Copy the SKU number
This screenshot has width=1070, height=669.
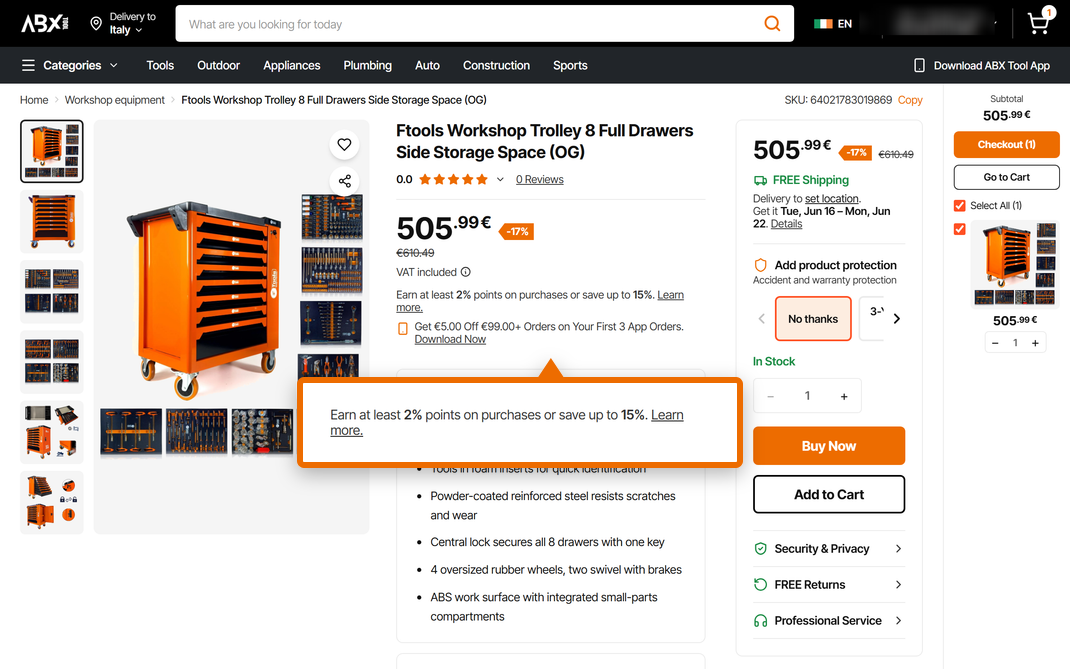pyautogui.click(x=910, y=100)
